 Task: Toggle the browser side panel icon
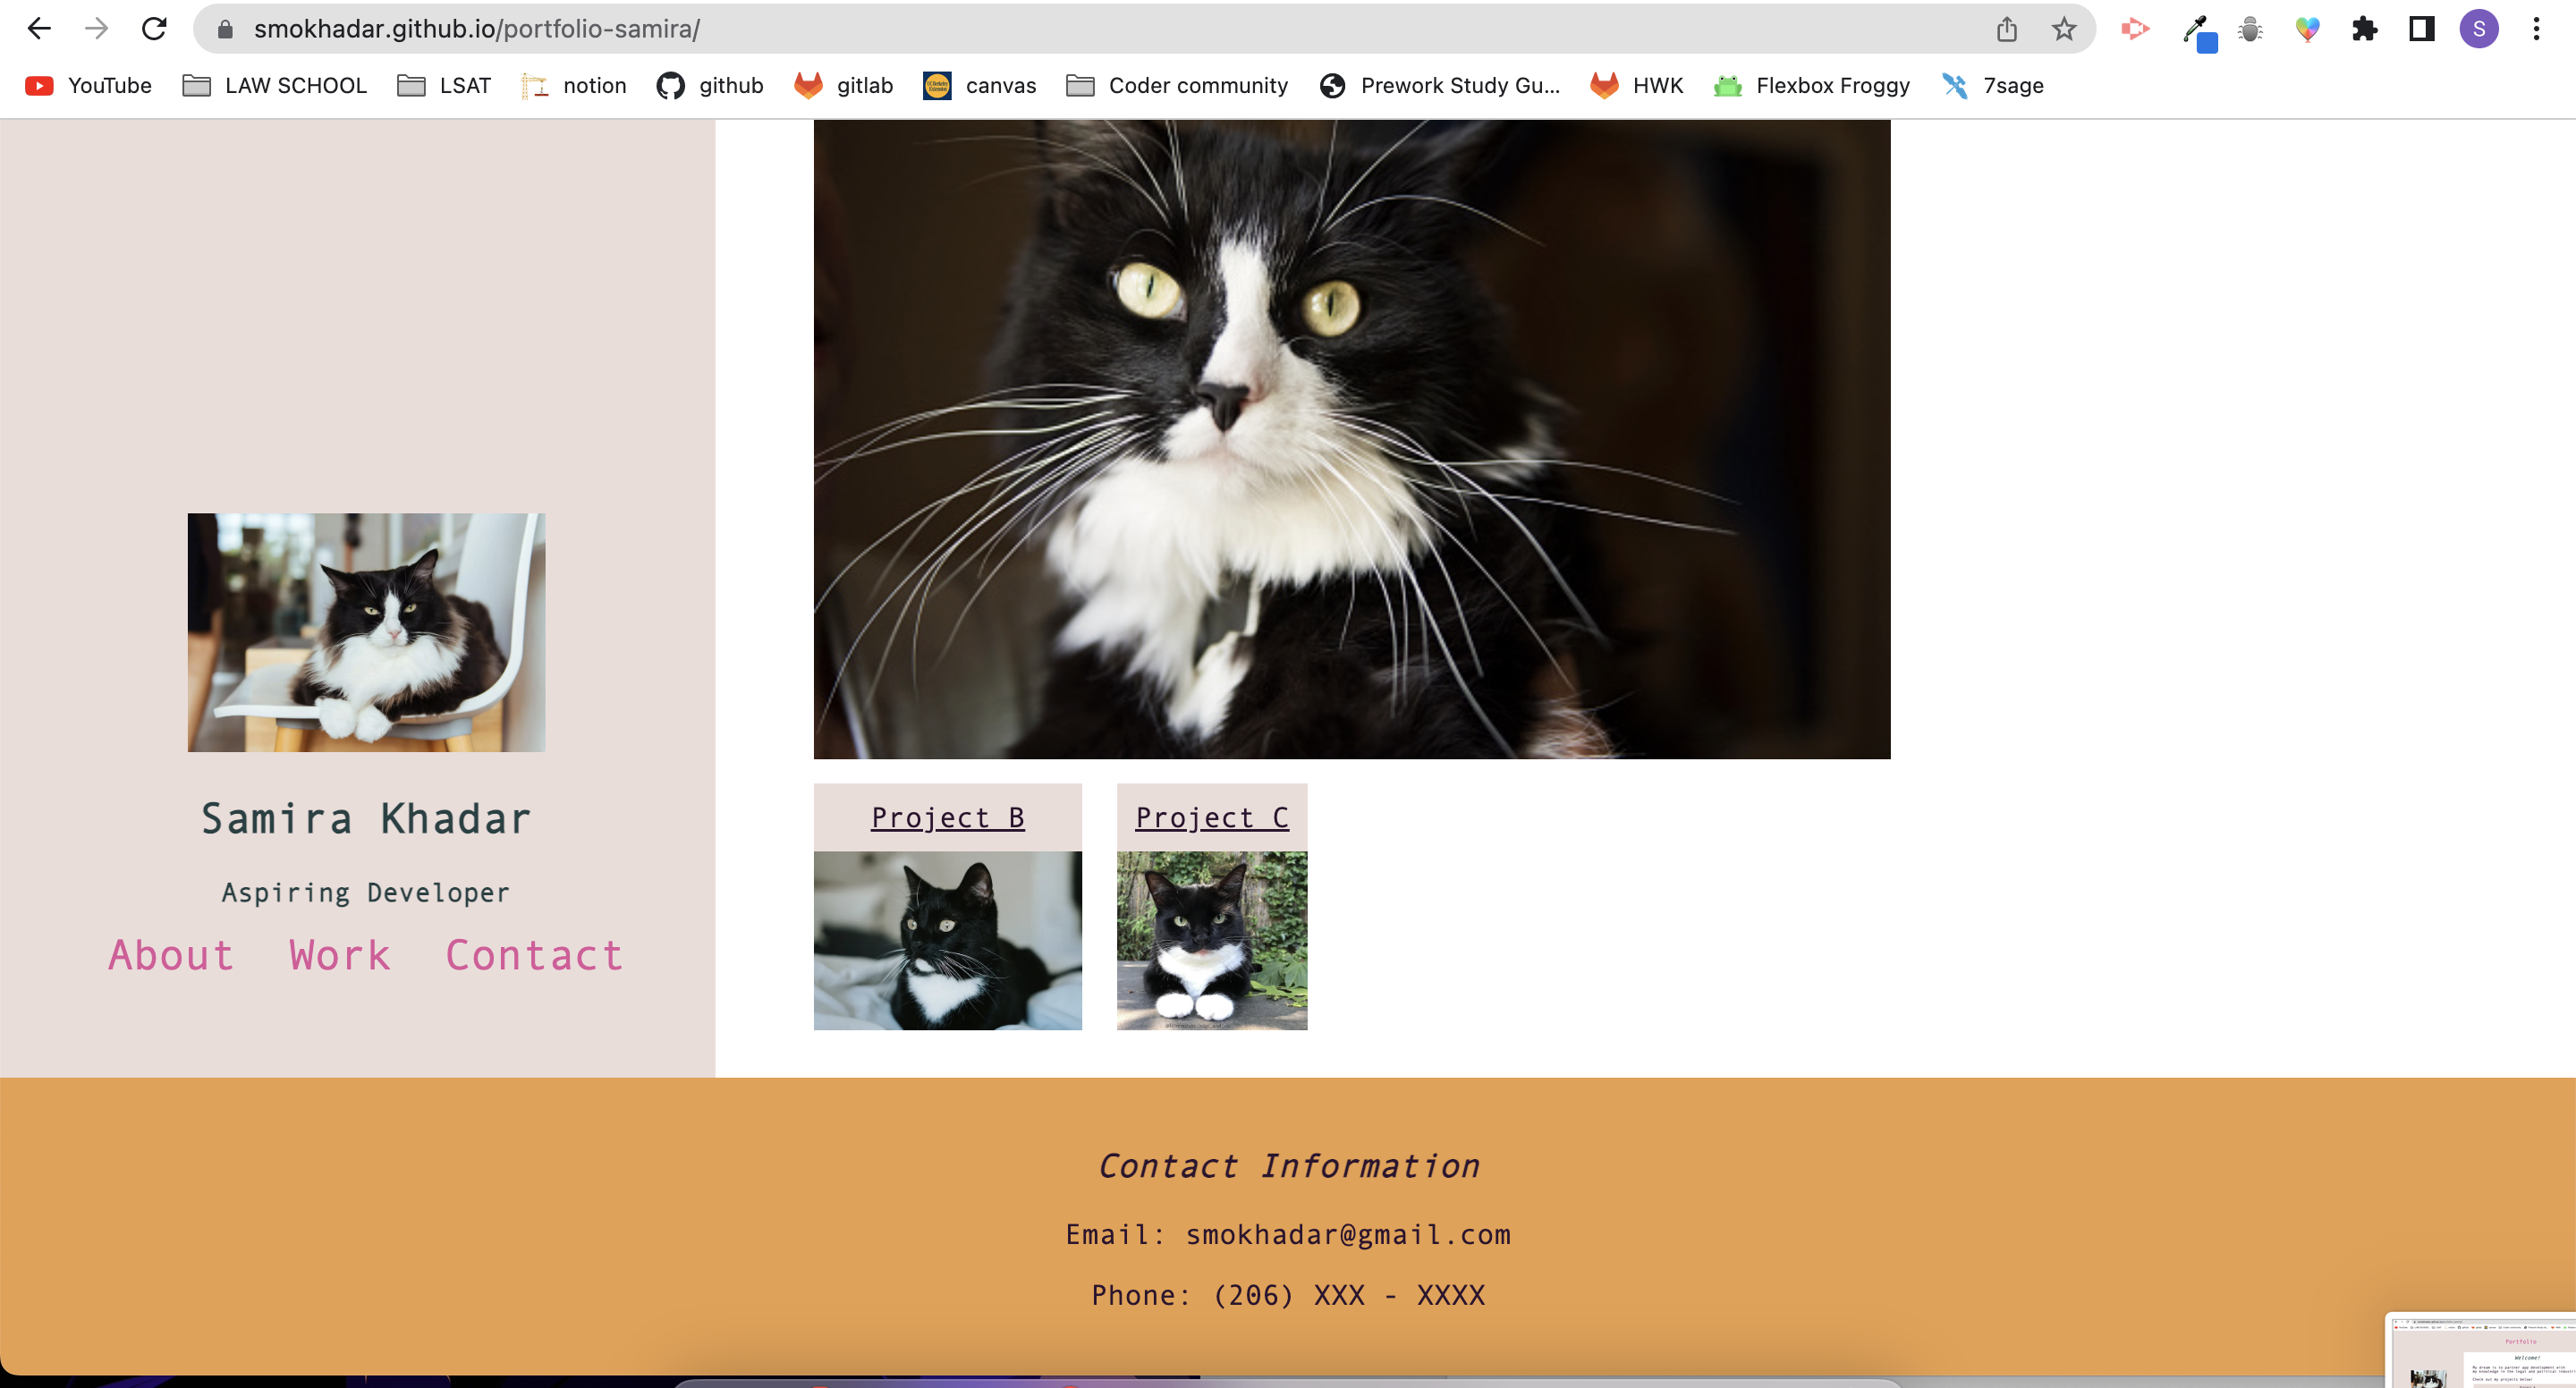pyautogui.click(x=2421, y=29)
